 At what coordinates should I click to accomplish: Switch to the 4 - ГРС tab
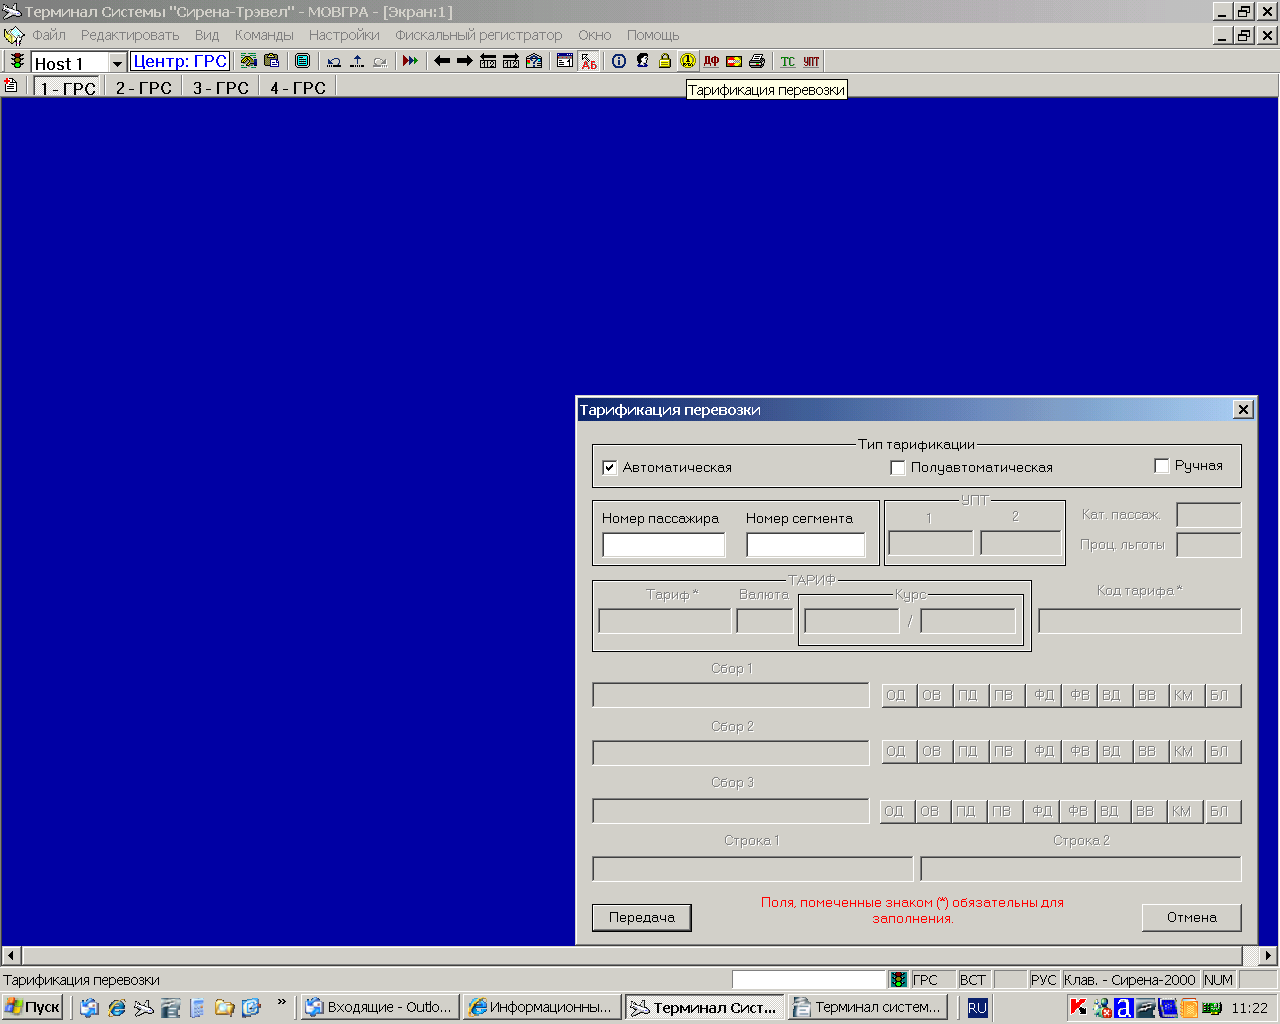(297, 87)
